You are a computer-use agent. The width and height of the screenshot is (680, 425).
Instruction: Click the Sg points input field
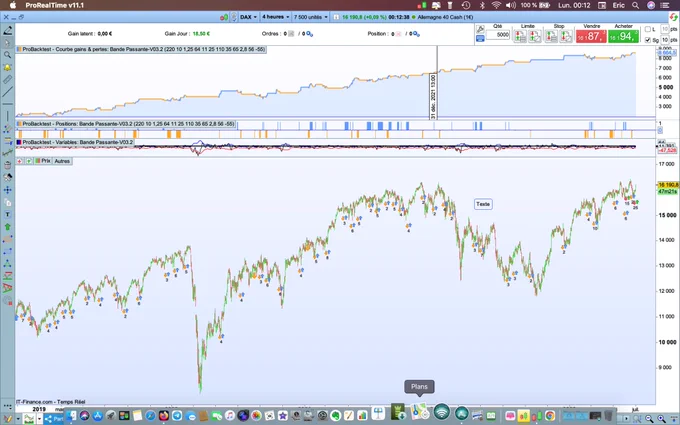[x=664, y=40]
